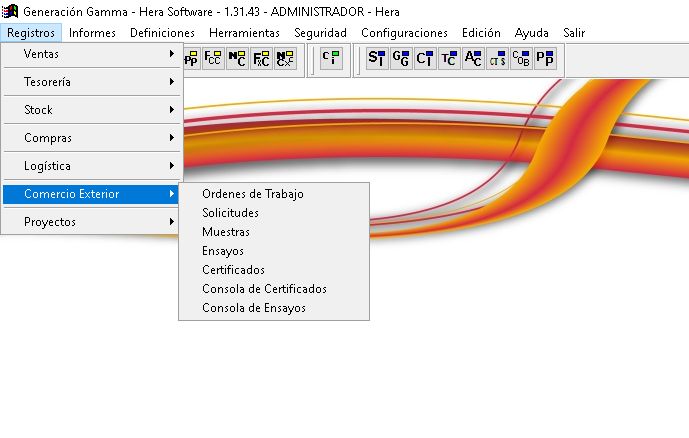Viewport: 689px width, 438px height.
Task: Click the GG toolbar icon
Action: pyautogui.click(x=400, y=59)
